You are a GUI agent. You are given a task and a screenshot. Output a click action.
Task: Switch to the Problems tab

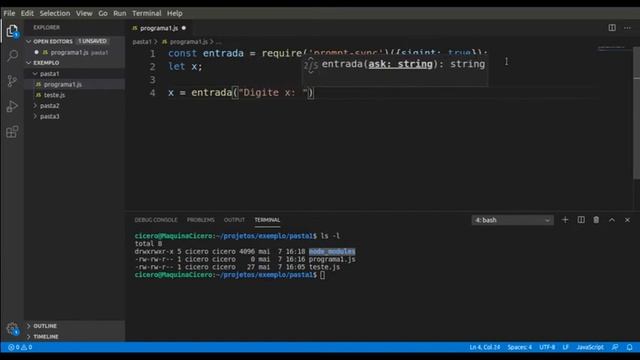[200, 220]
